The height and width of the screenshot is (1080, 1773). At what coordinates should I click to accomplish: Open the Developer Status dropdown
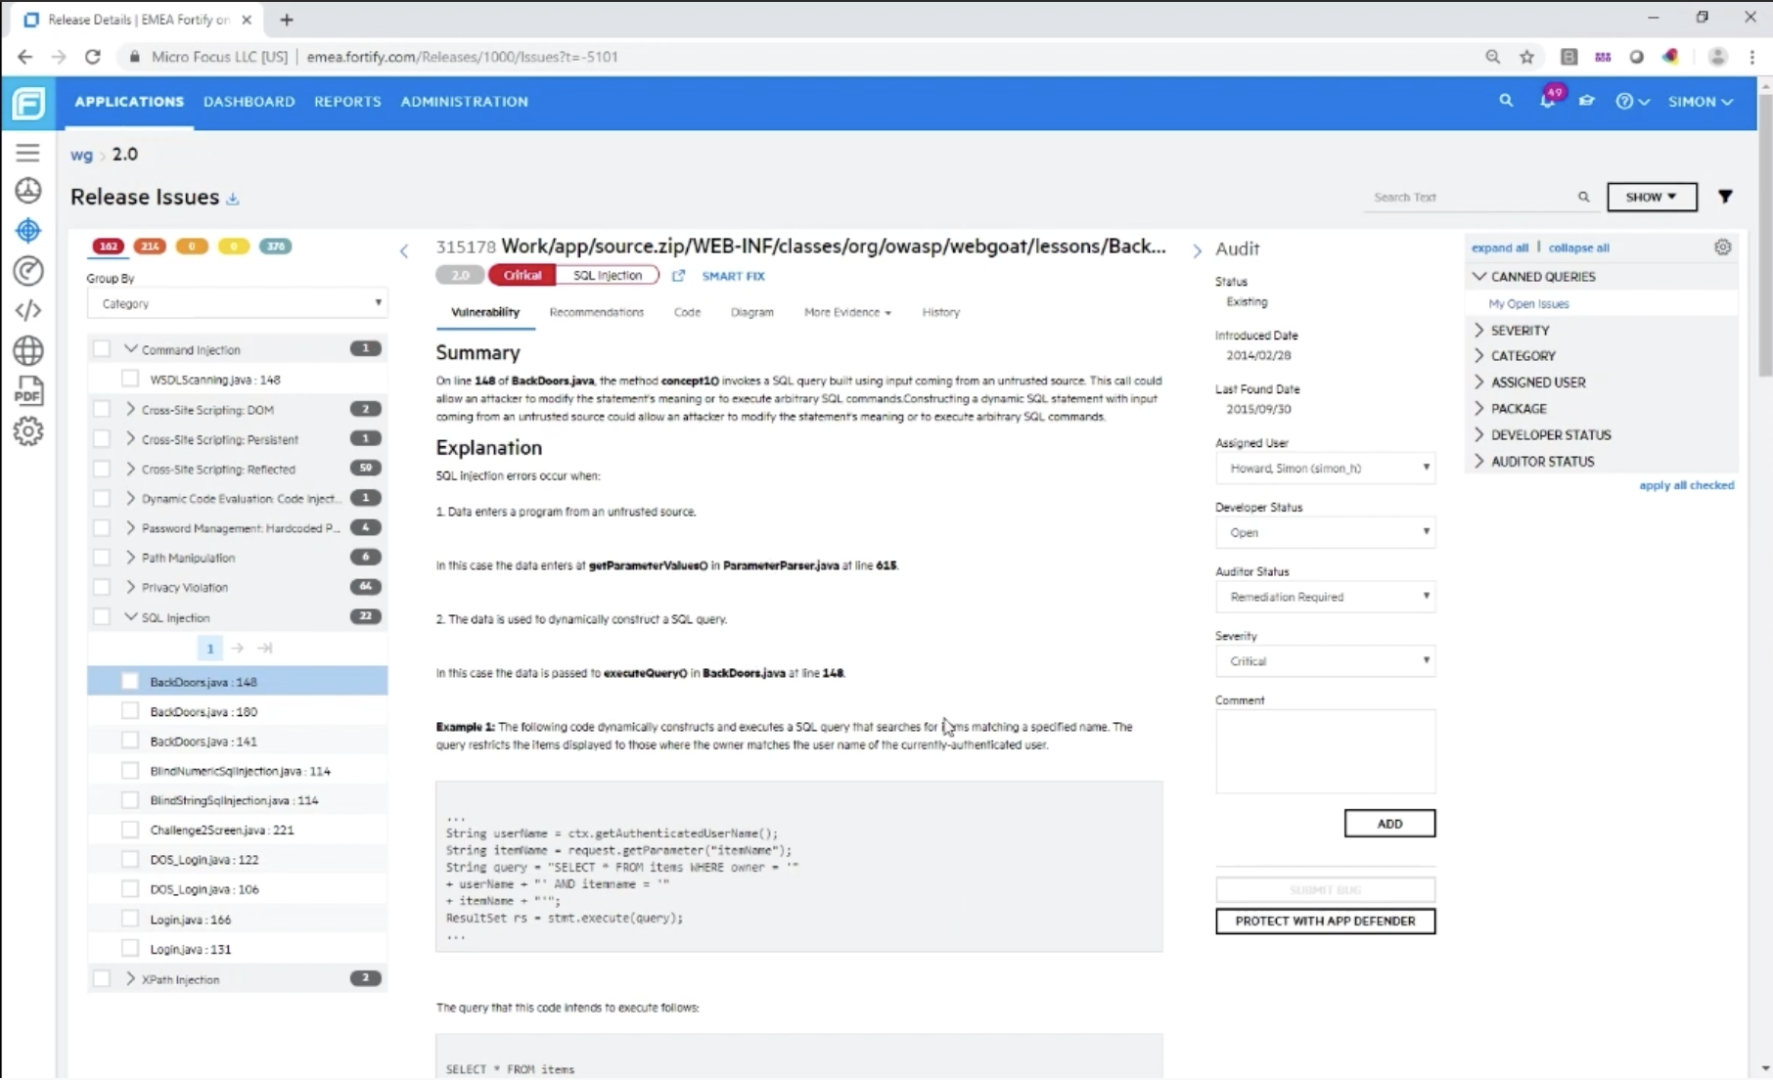tap(1325, 532)
